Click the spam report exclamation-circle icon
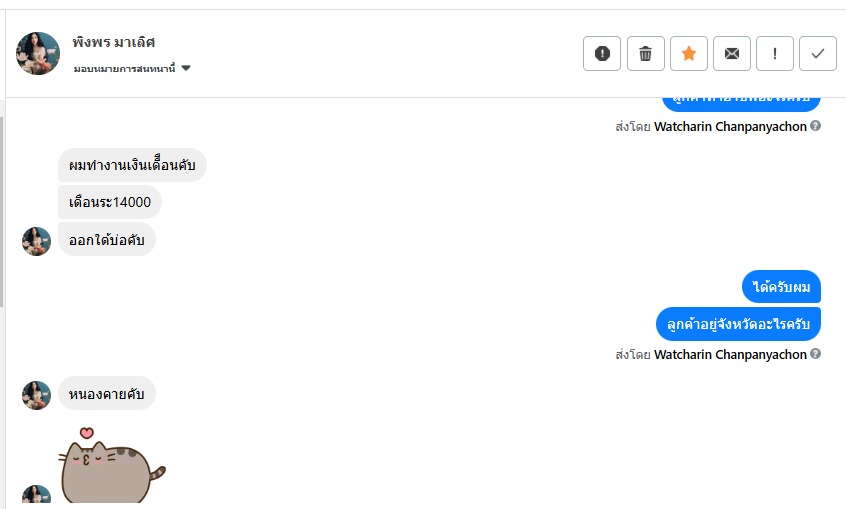This screenshot has height=509, width=846. point(602,54)
